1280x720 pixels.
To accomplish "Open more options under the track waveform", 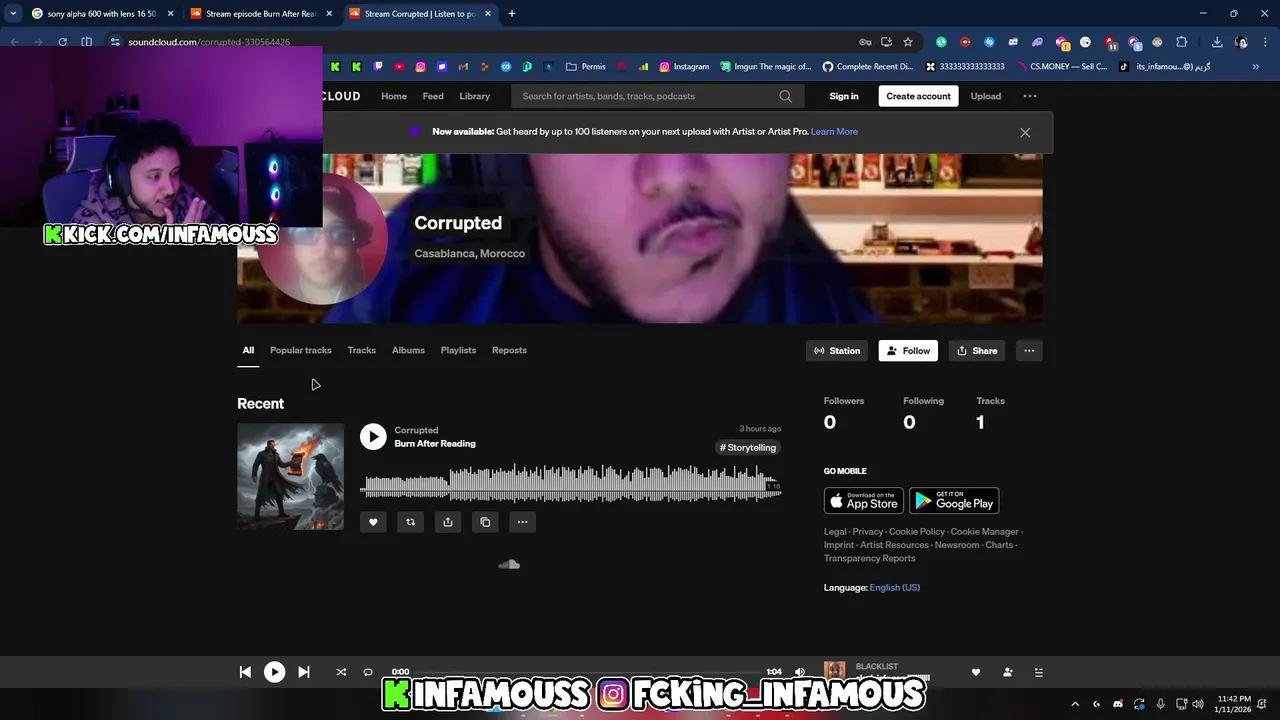I will click(522, 522).
